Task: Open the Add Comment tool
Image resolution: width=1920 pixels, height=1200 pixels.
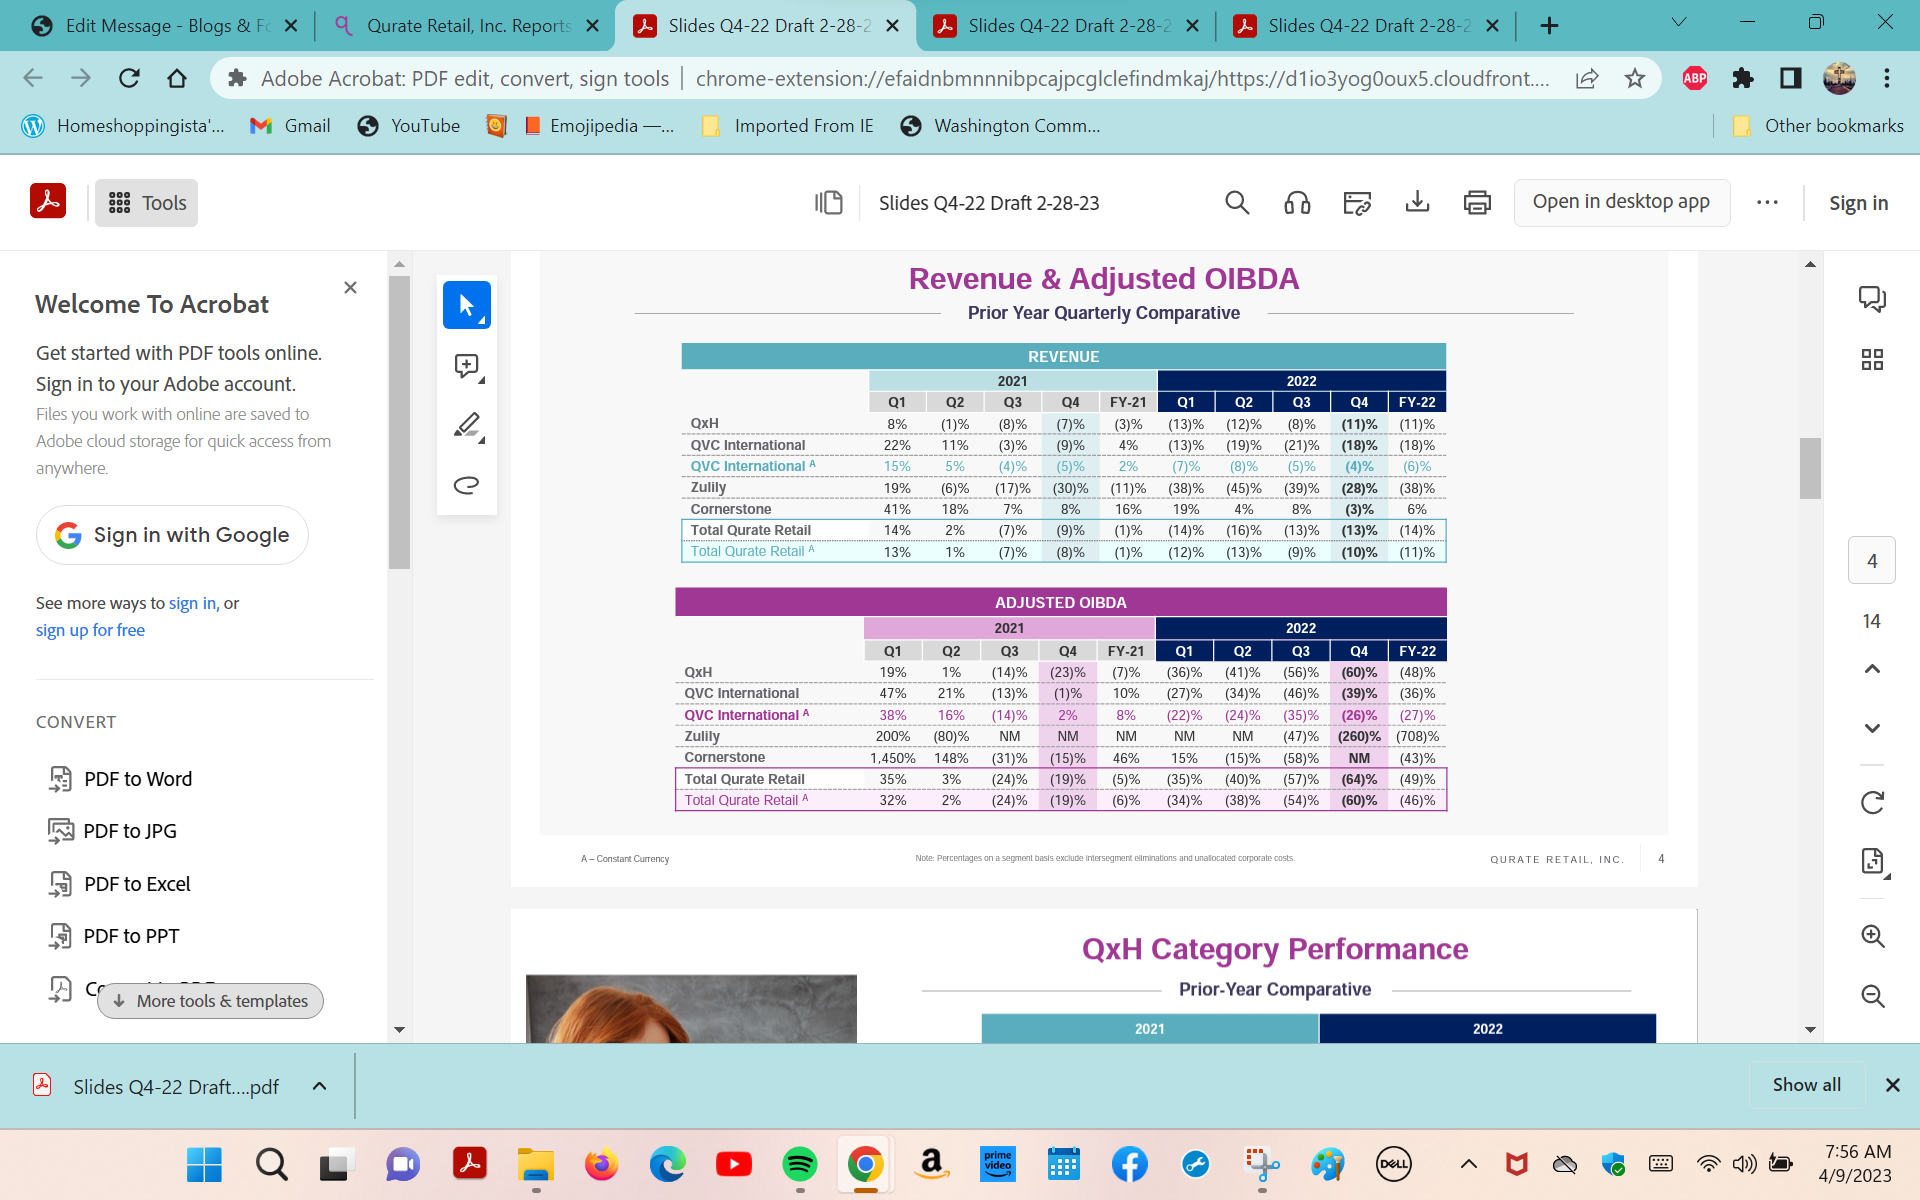Action: 466,365
